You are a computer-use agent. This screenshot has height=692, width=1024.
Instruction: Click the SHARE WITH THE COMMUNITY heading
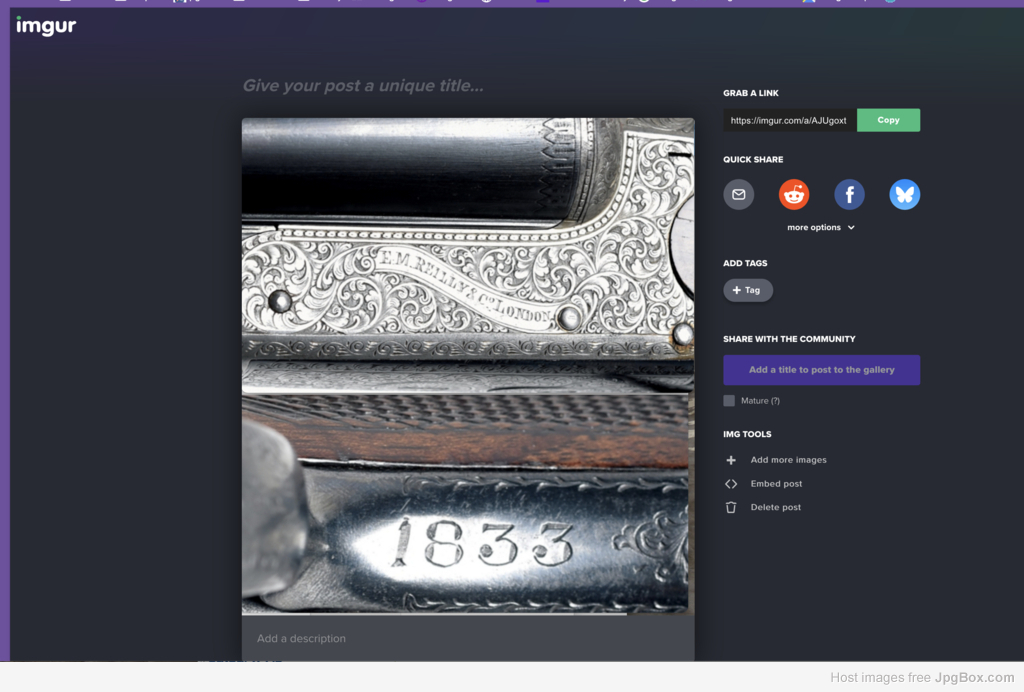pyautogui.click(x=789, y=339)
